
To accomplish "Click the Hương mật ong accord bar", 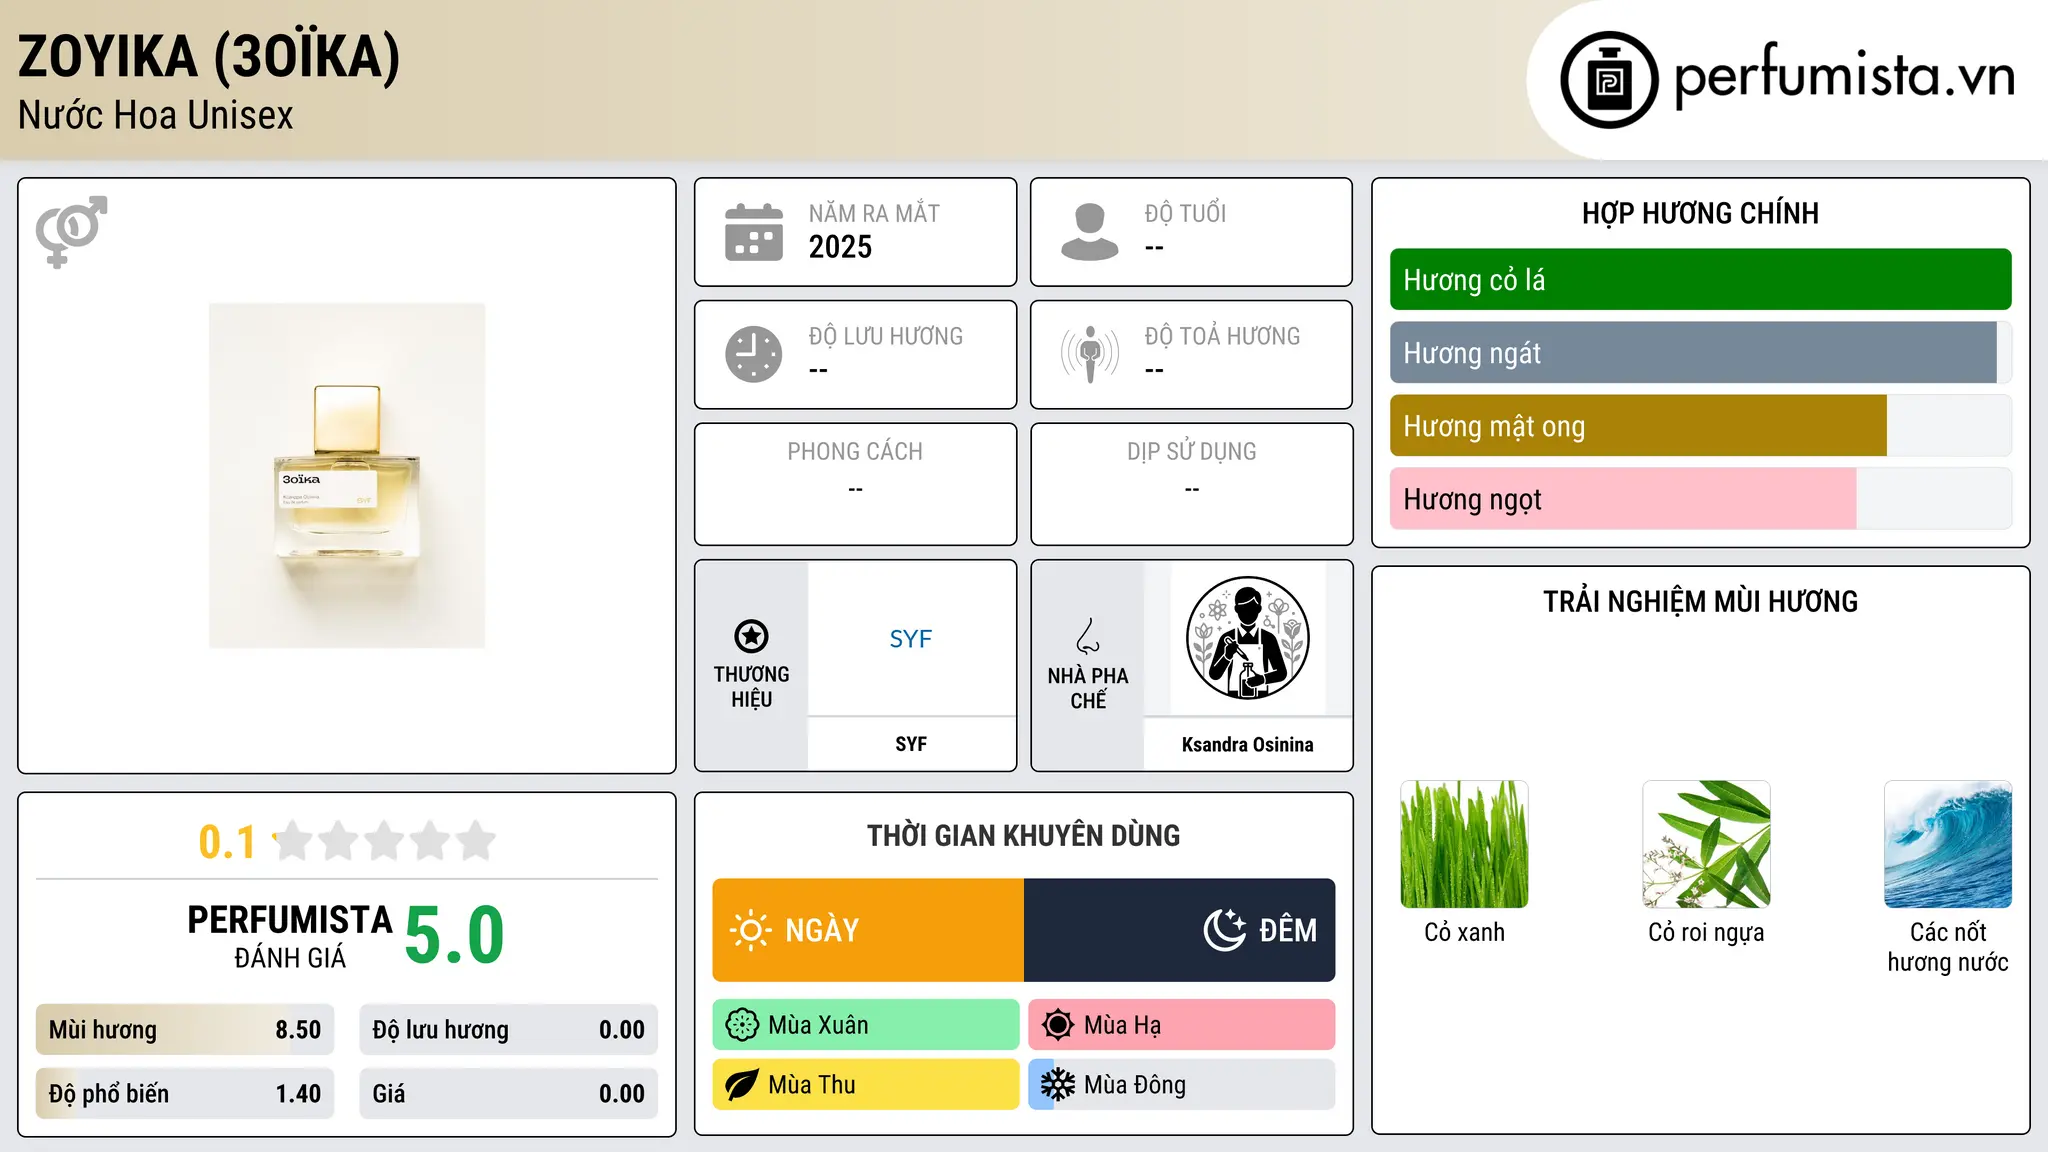I will coord(1701,426).
